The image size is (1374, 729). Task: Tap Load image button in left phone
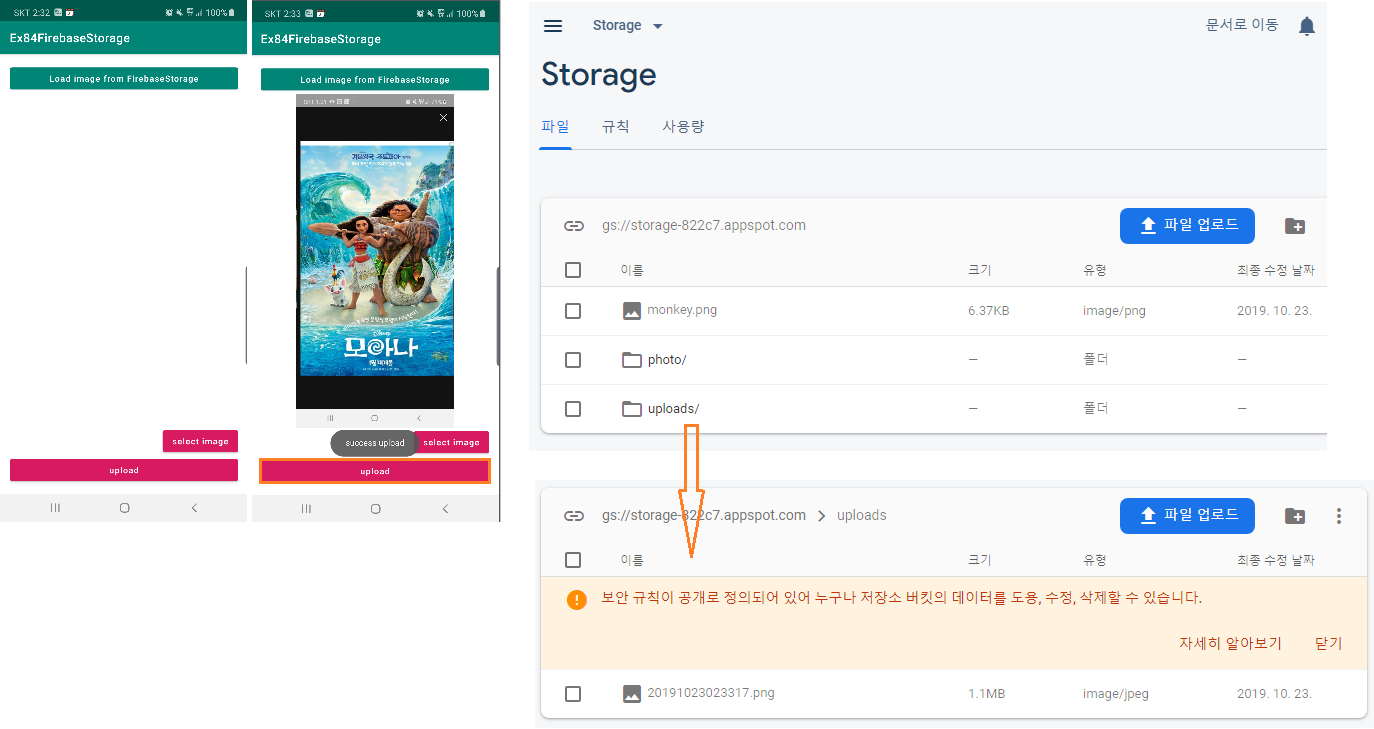click(124, 79)
